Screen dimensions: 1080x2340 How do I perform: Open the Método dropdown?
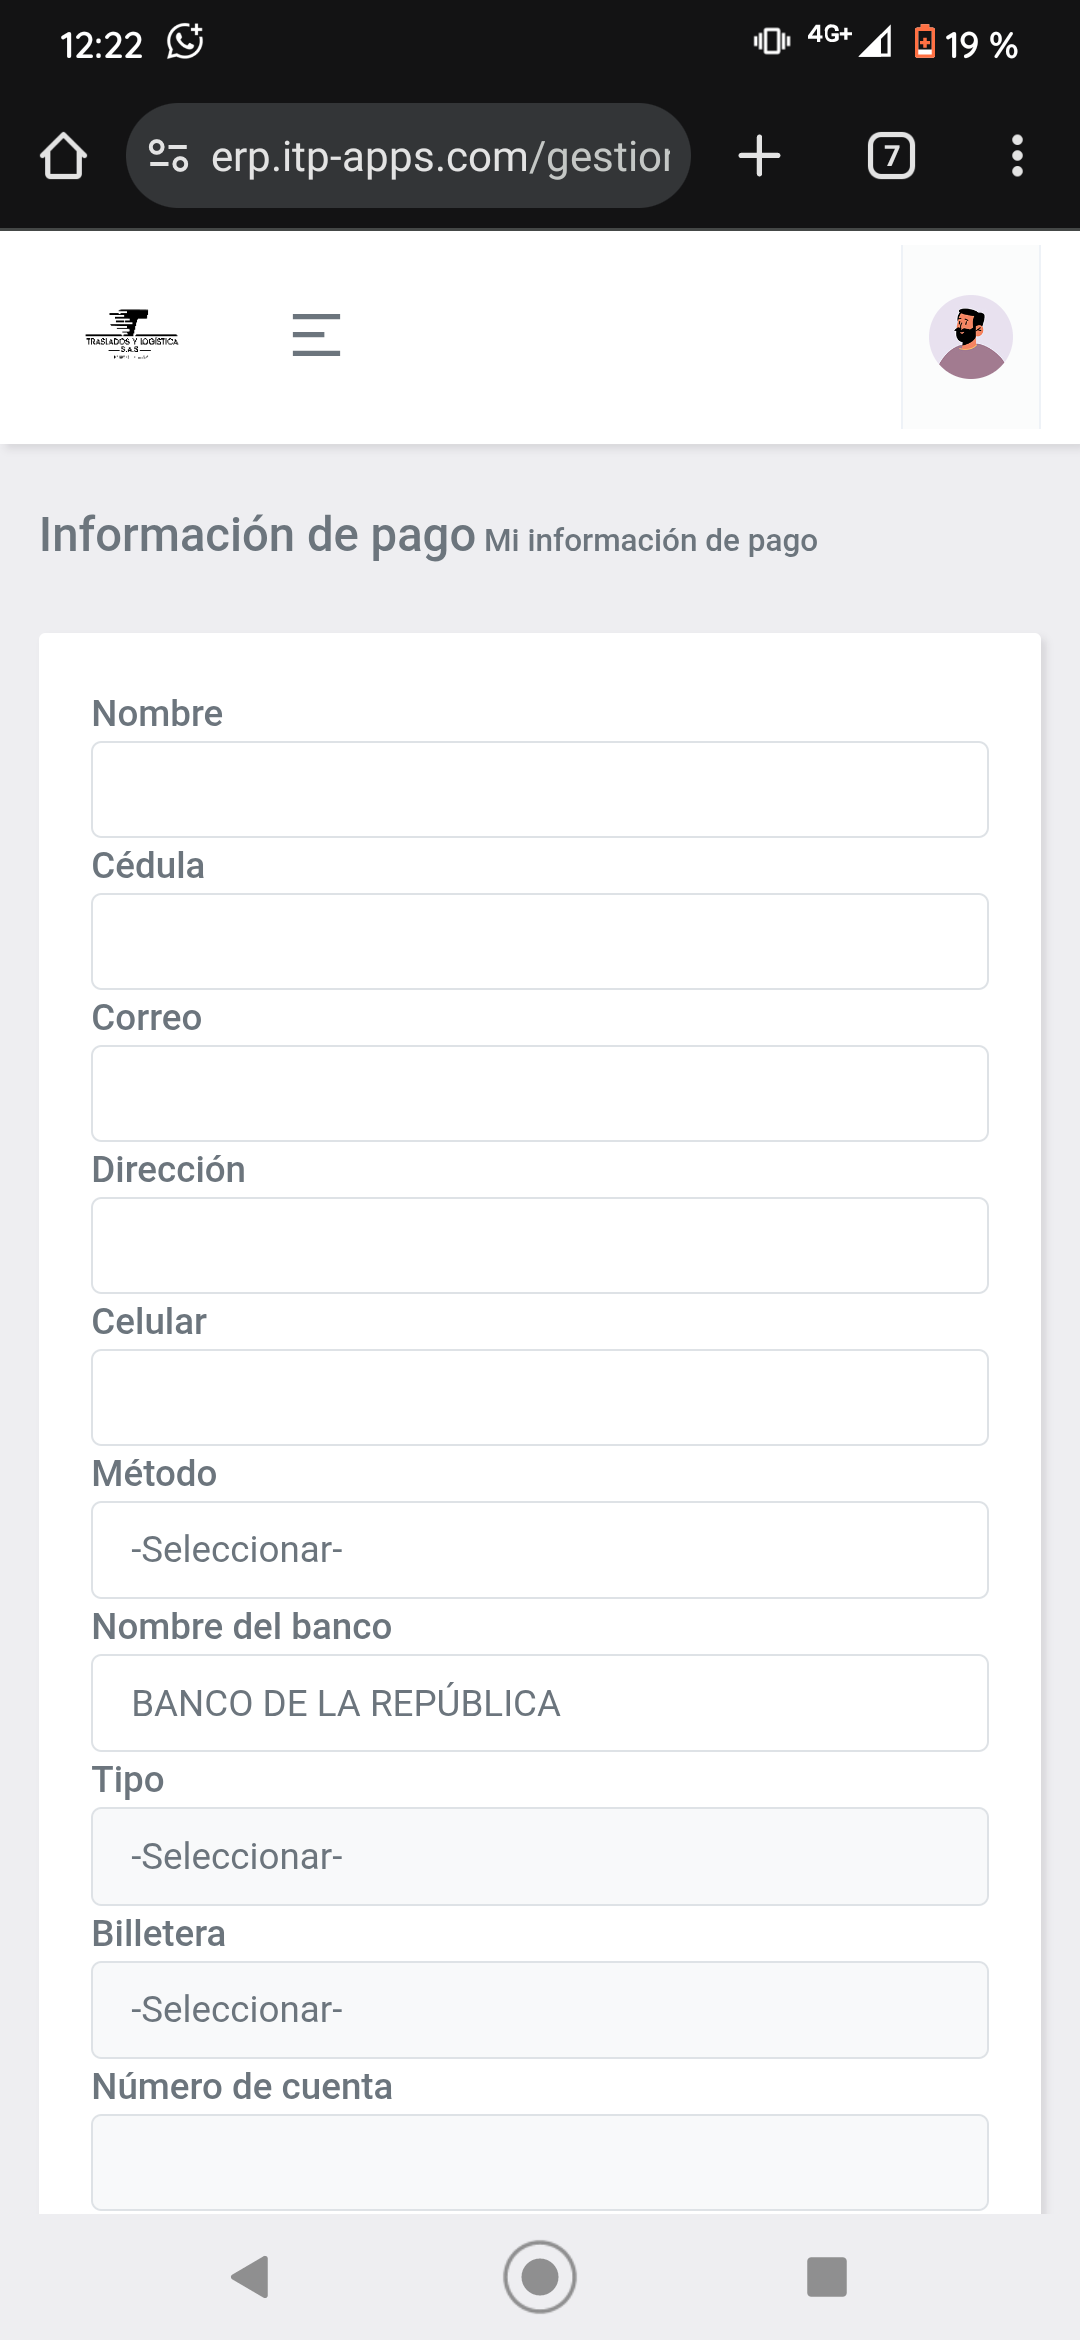[x=540, y=1550]
